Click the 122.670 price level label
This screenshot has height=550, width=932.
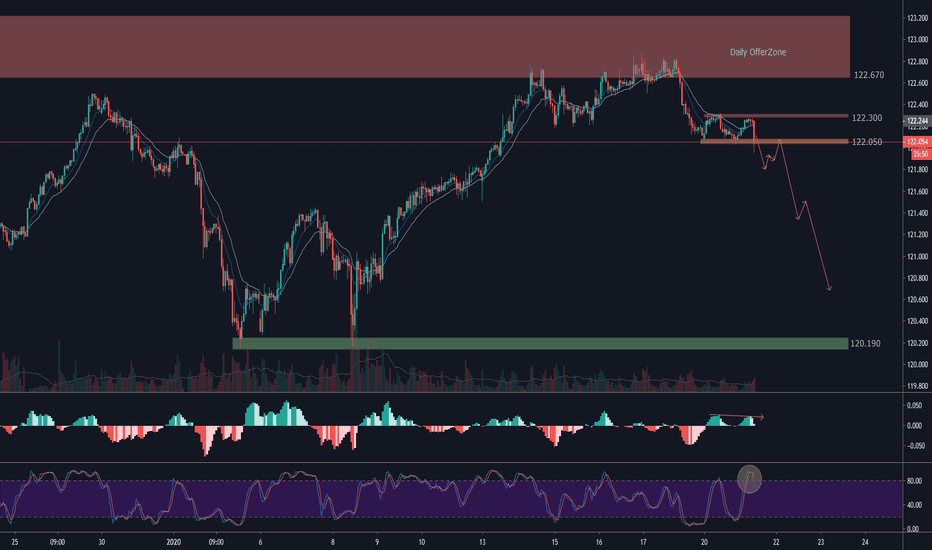coord(866,76)
